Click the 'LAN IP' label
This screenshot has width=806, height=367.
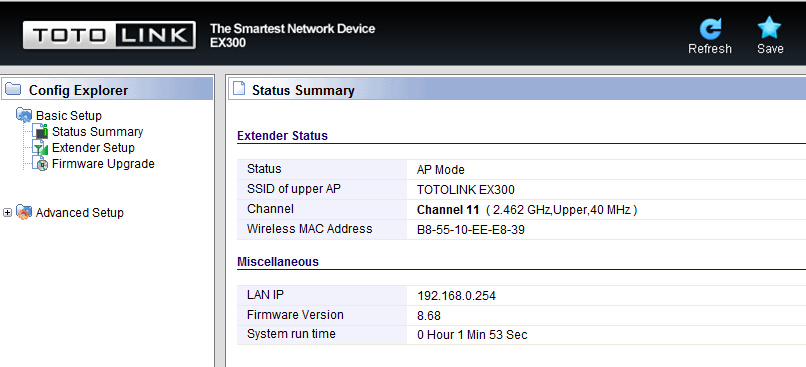265,295
